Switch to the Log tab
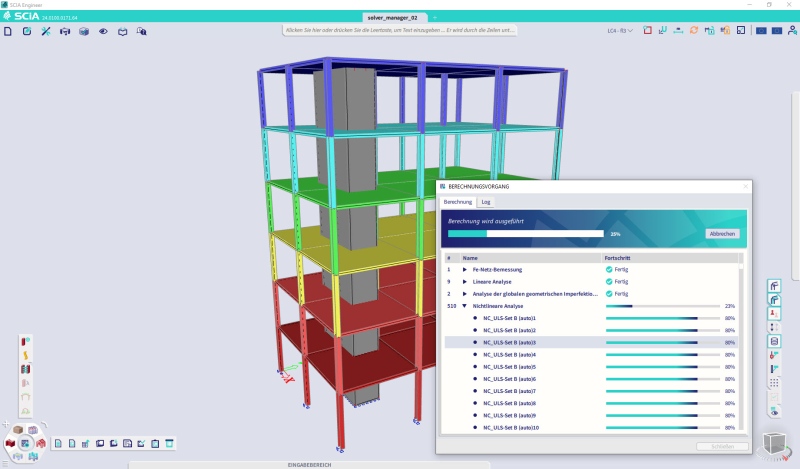 486,202
